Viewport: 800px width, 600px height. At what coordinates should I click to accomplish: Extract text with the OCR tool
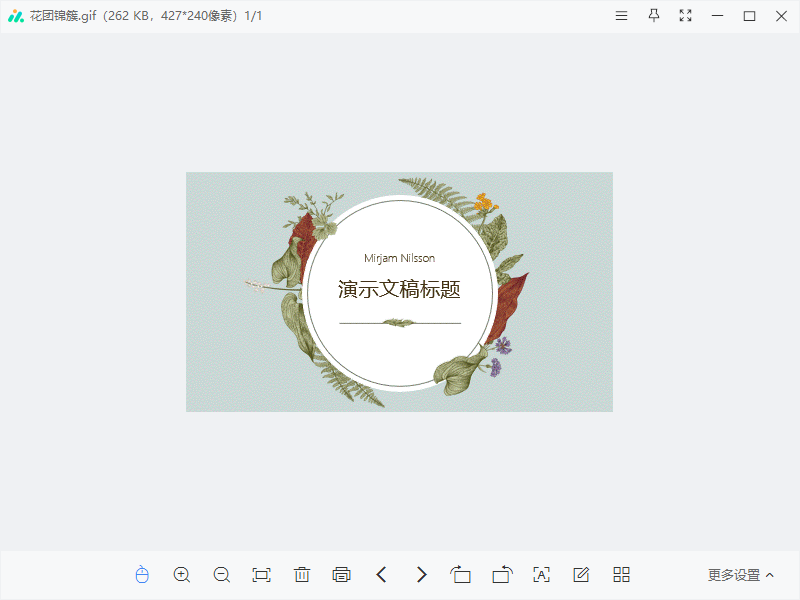[x=541, y=575]
